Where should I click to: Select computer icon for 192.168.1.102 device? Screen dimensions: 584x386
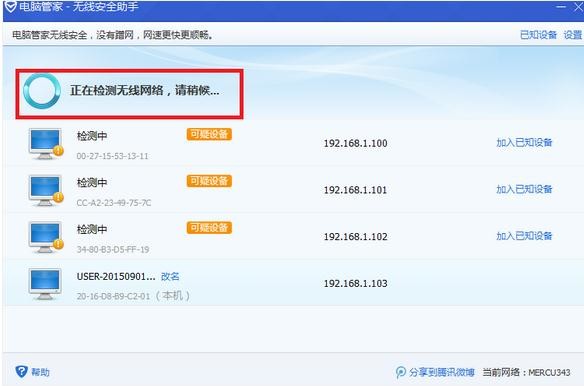45,237
